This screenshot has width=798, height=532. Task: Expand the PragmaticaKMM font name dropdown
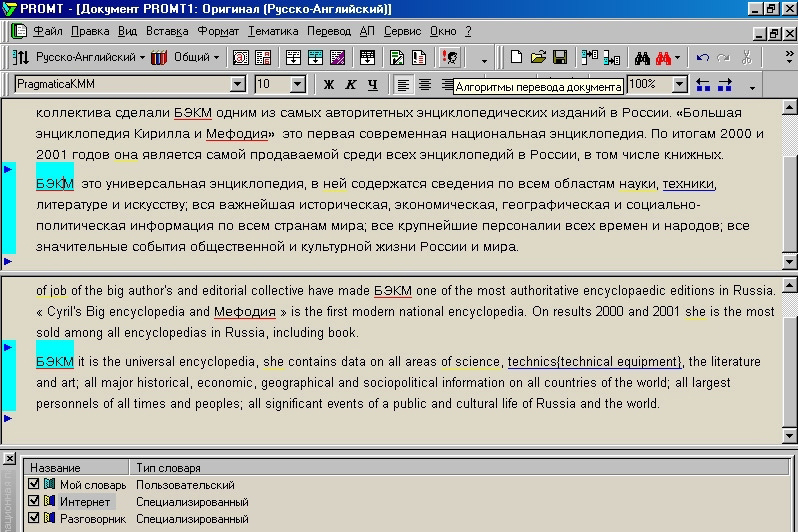(x=237, y=85)
